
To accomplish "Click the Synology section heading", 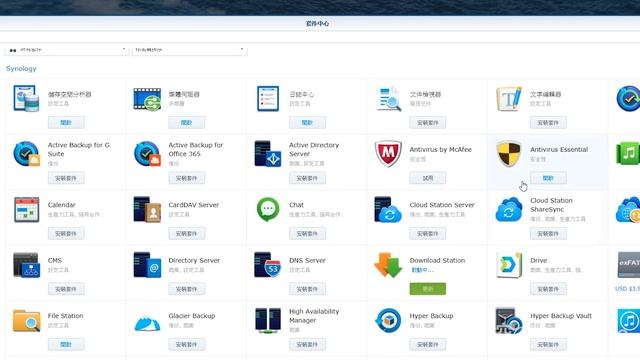I will pyautogui.click(x=21, y=69).
